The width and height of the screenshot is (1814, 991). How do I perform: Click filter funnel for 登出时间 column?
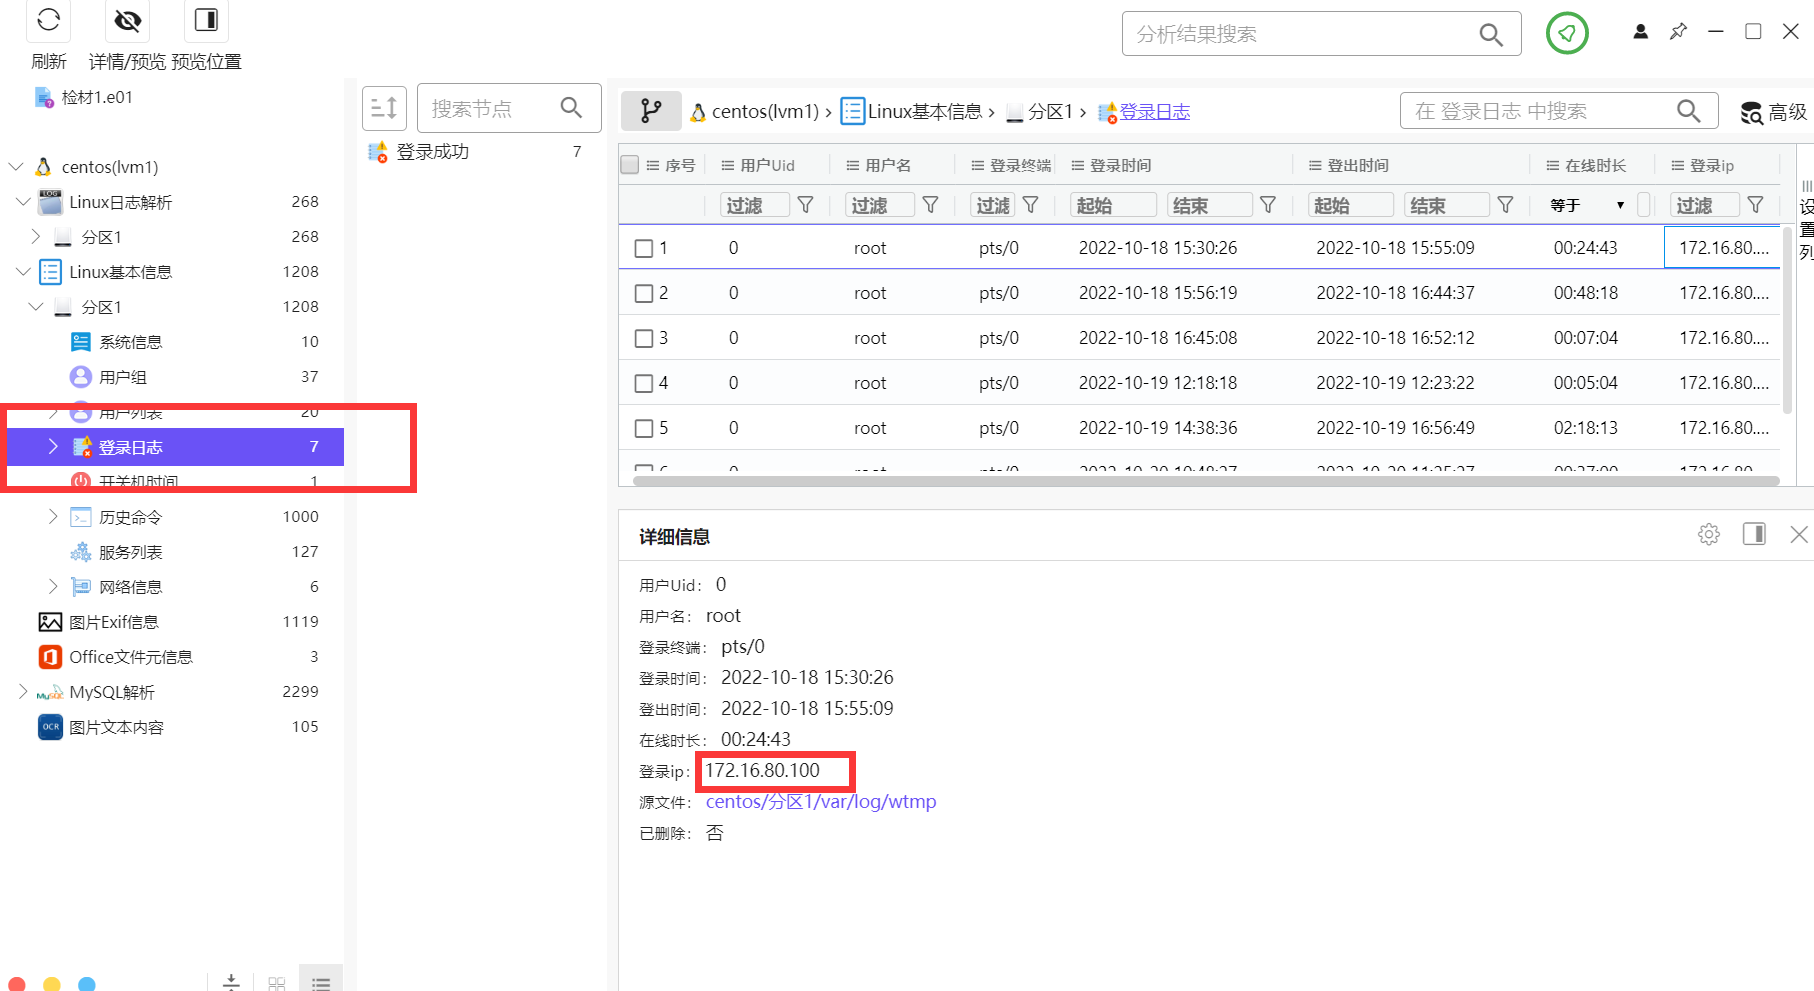pyautogui.click(x=1505, y=205)
